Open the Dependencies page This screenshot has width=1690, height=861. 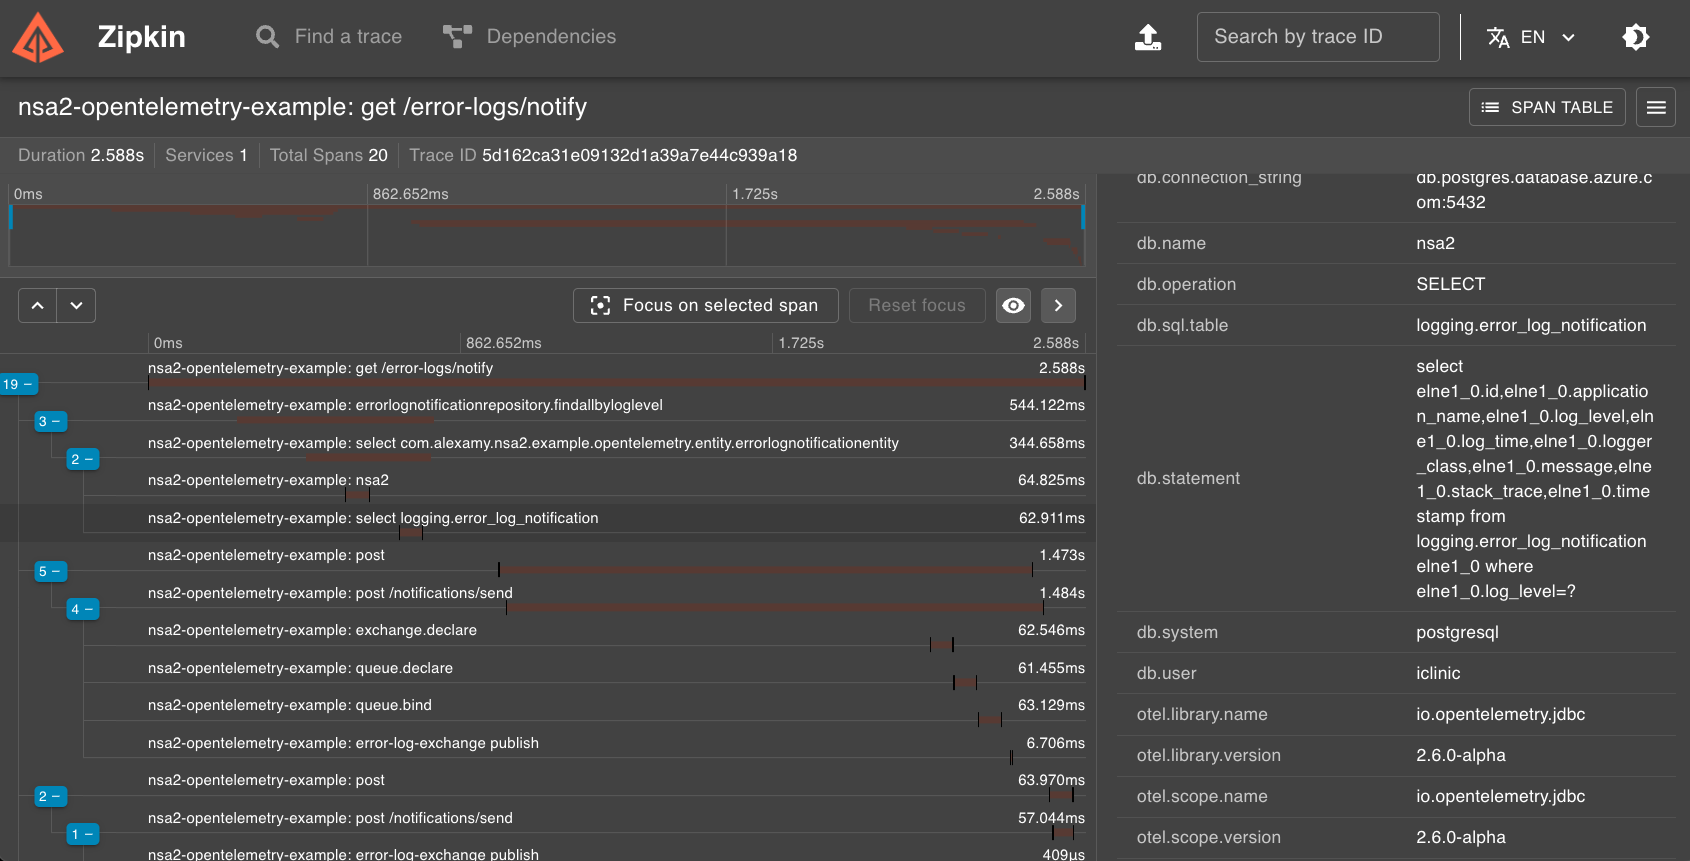[530, 37]
